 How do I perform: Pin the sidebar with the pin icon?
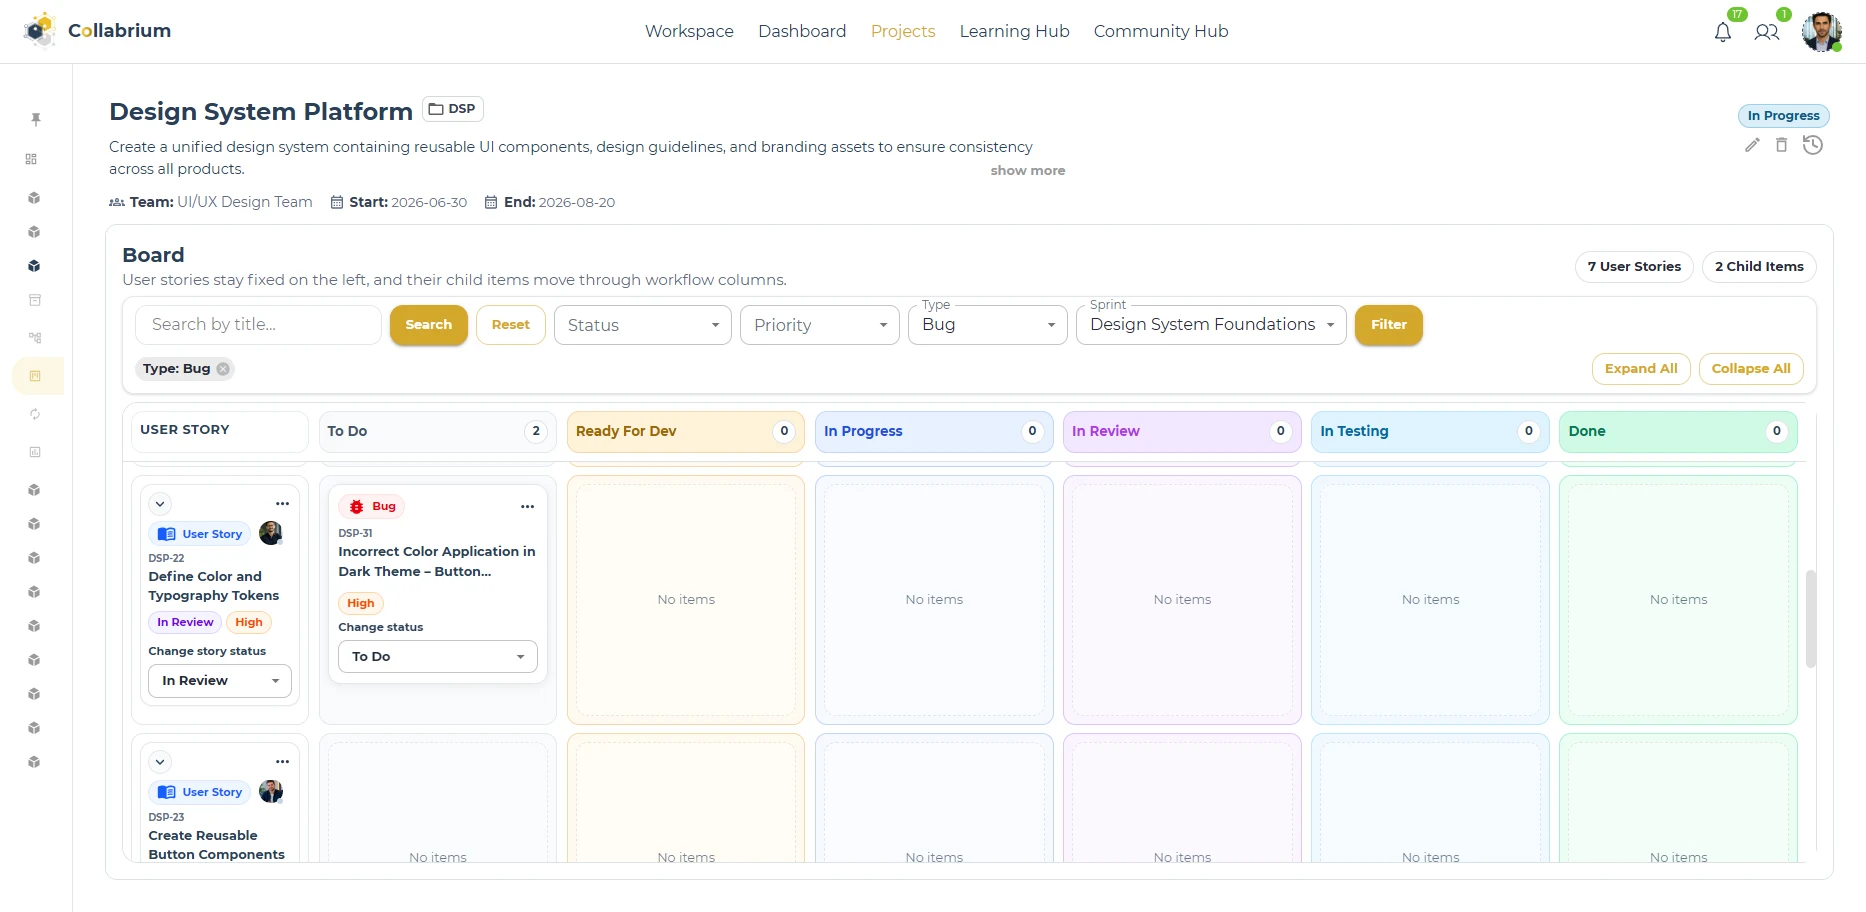(35, 119)
